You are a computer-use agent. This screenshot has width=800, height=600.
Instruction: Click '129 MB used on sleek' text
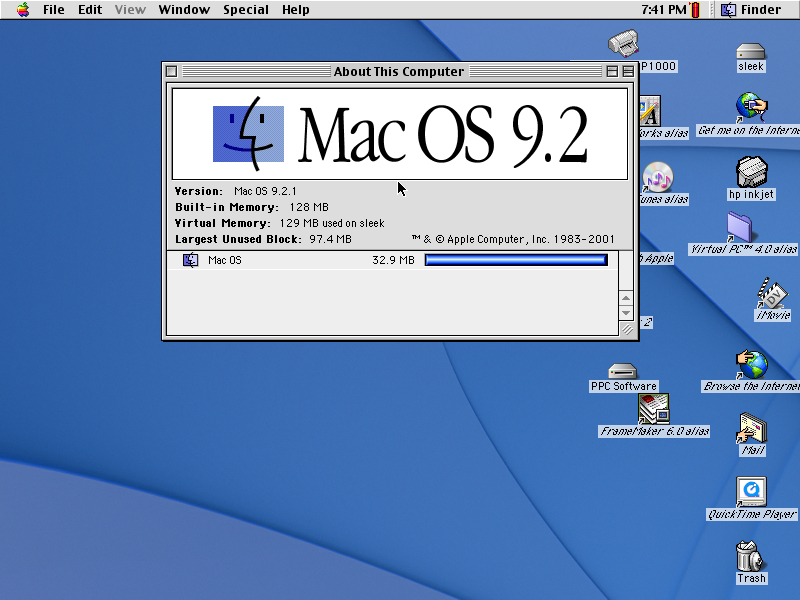(332, 223)
